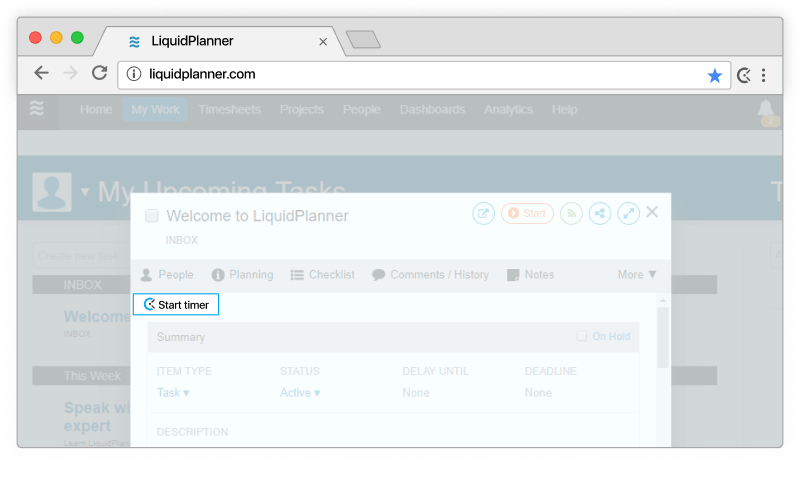The height and width of the screenshot is (477, 800).
Task: Close the LiquidPlanner browser tab
Action: tap(323, 42)
